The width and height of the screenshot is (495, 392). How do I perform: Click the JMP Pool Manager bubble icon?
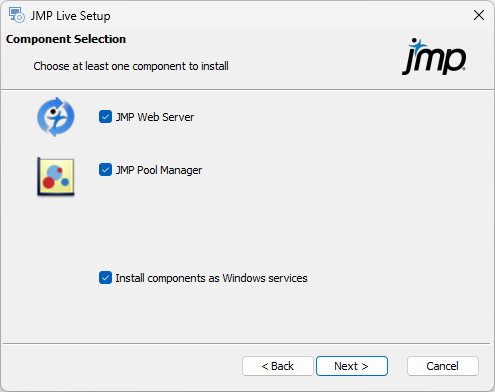click(56, 177)
